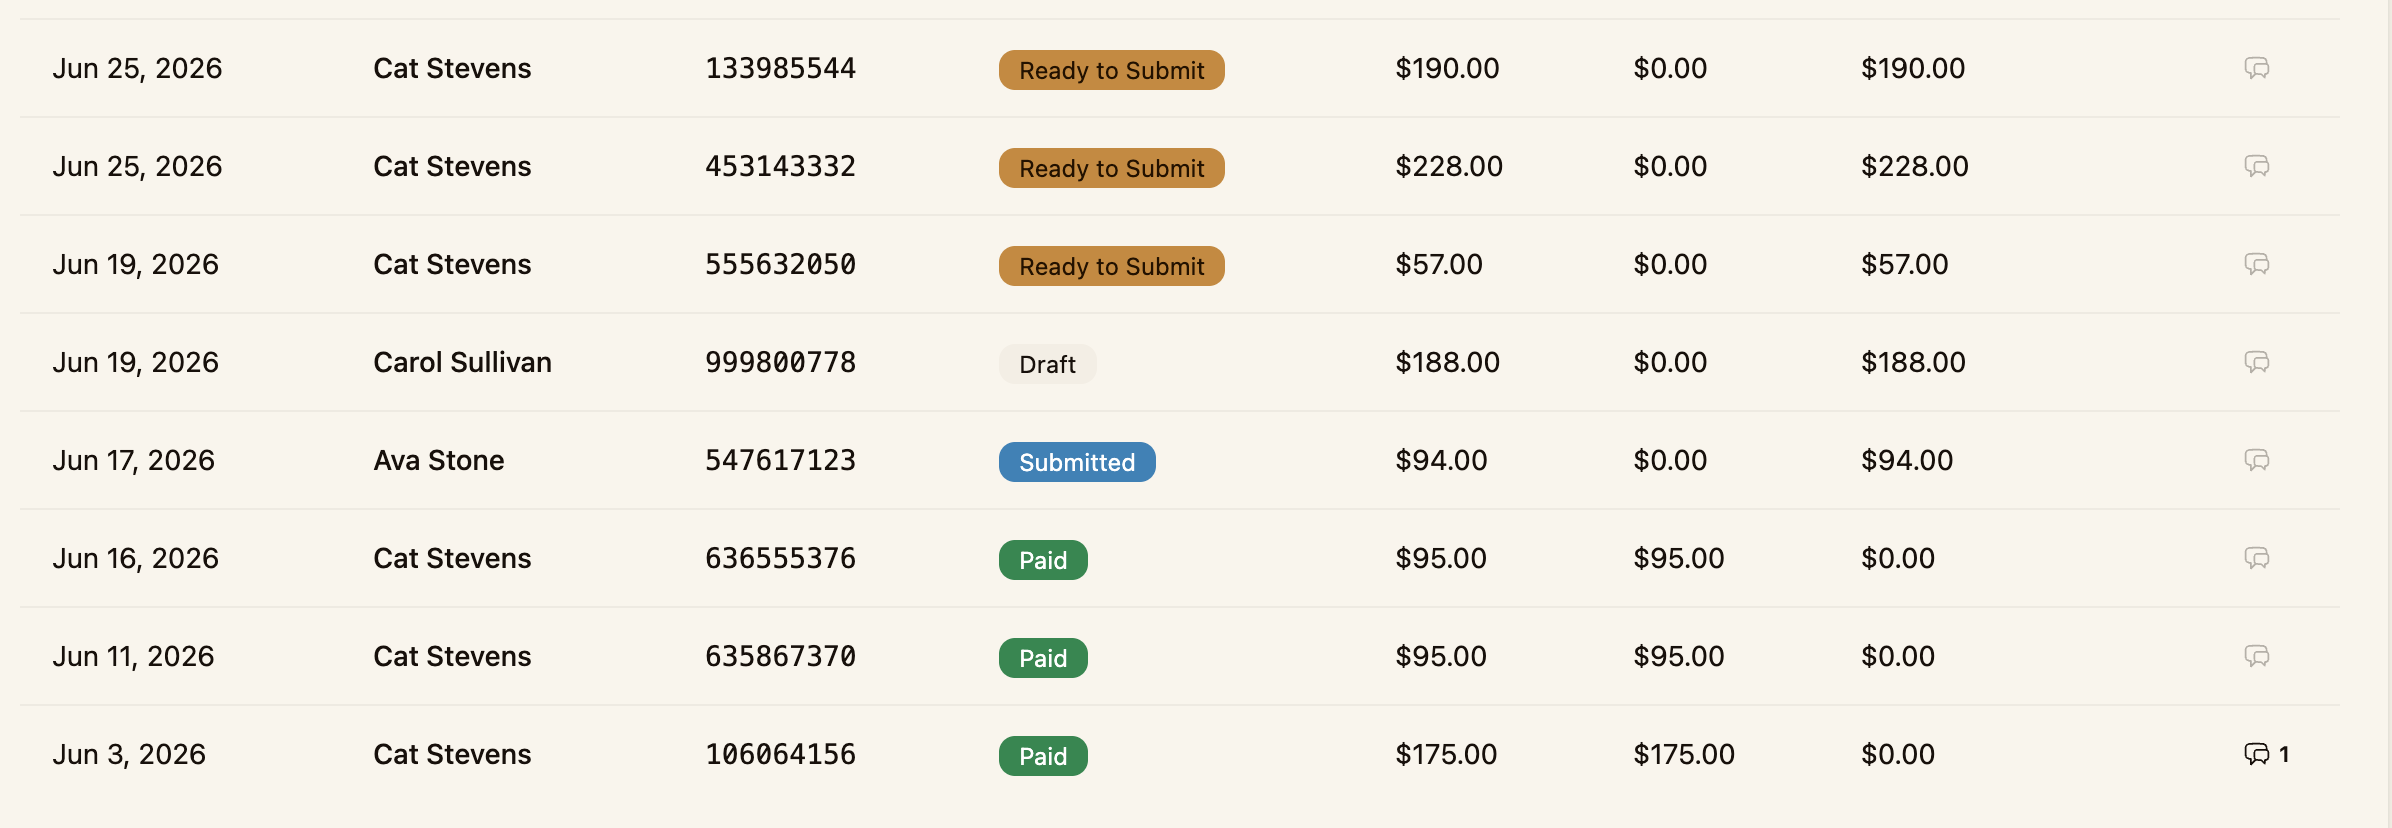Open Ava Stone client name

(x=438, y=460)
